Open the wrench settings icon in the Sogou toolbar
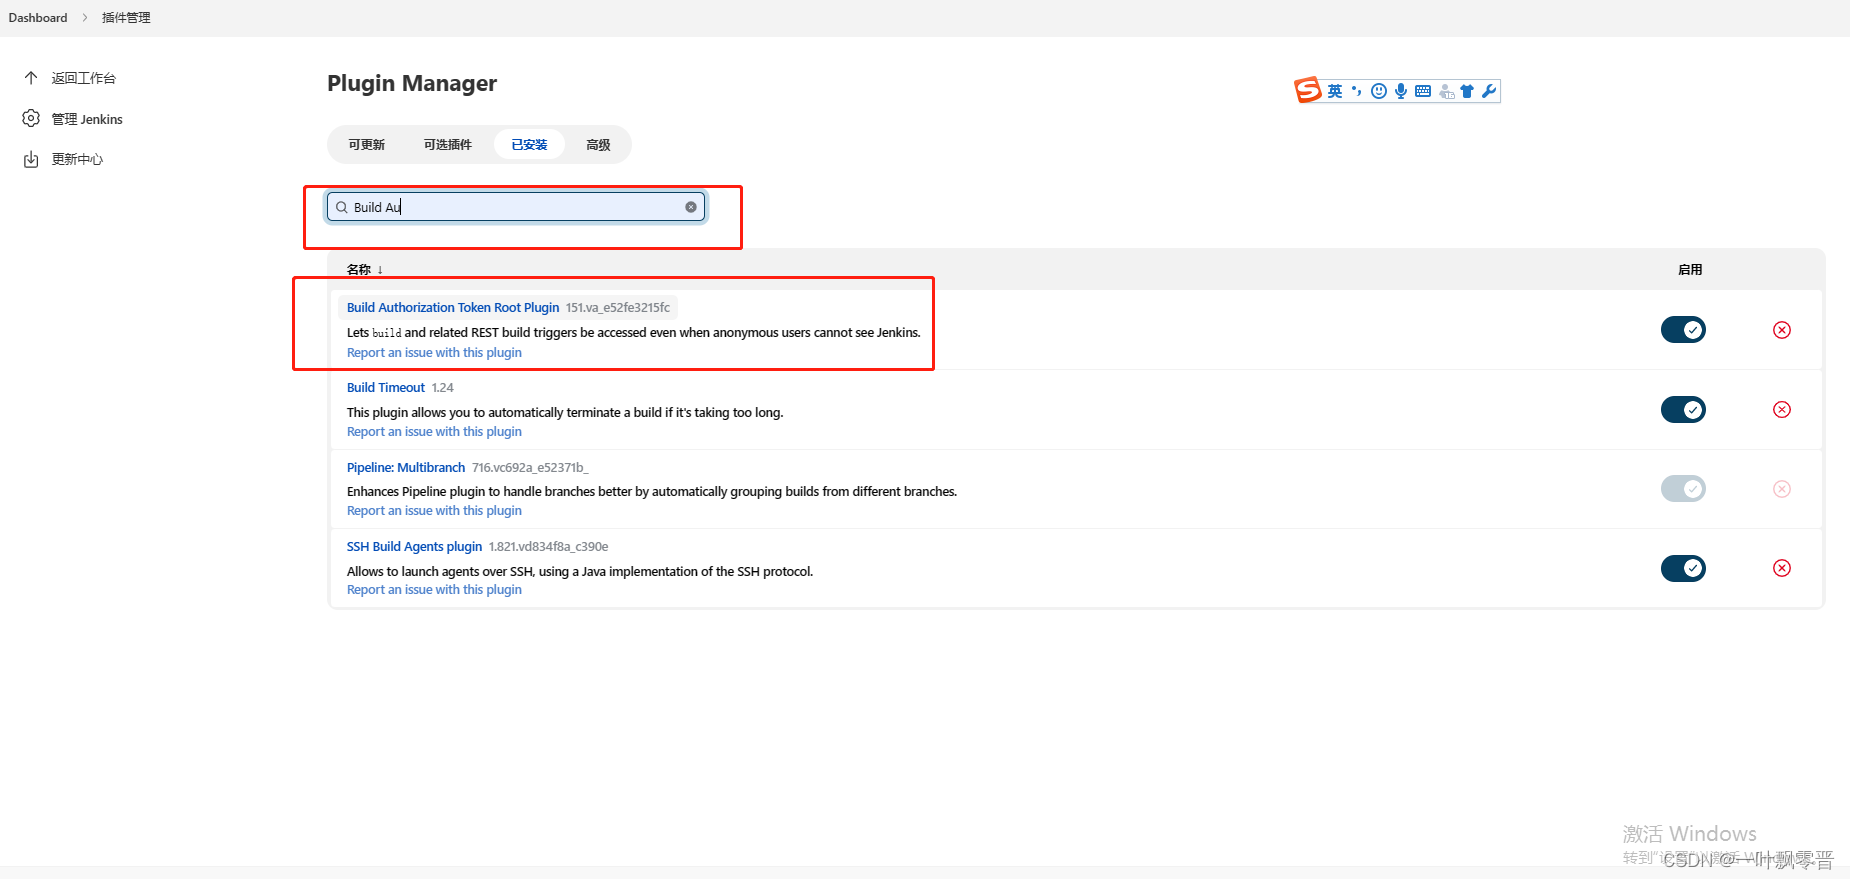This screenshot has height=879, width=1850. point(1489,91)
